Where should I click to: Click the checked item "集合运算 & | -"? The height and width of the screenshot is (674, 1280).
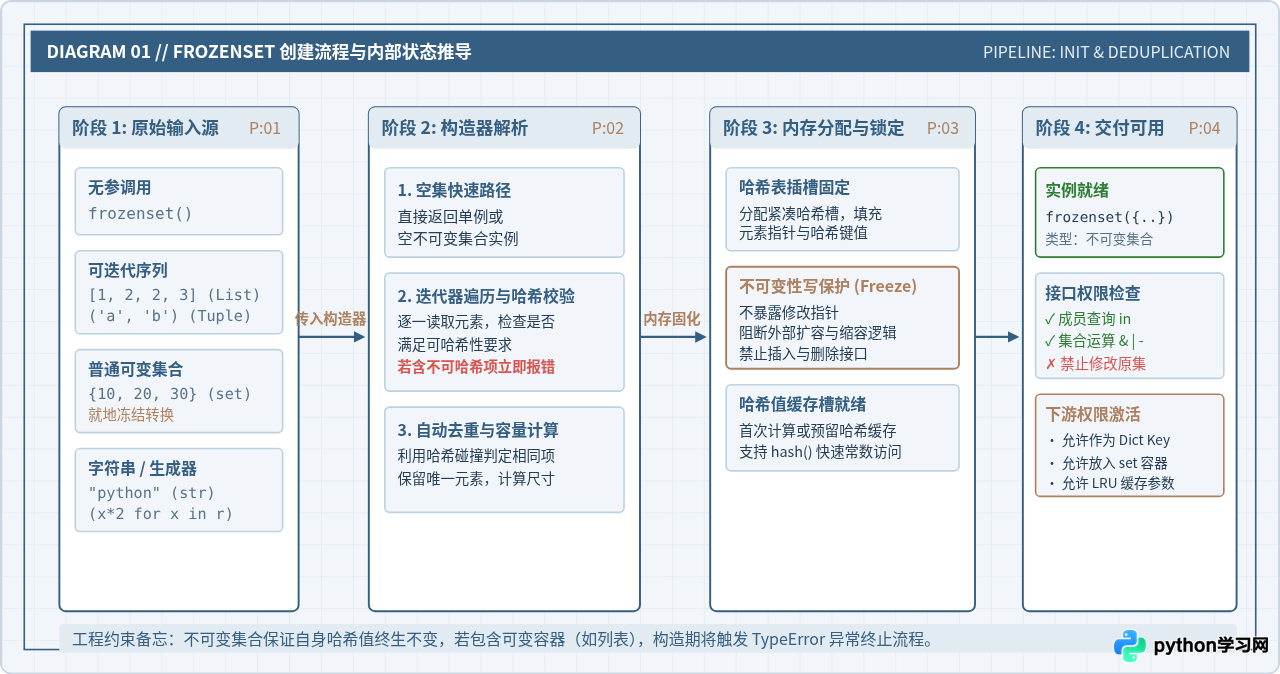coord(1101,341)
